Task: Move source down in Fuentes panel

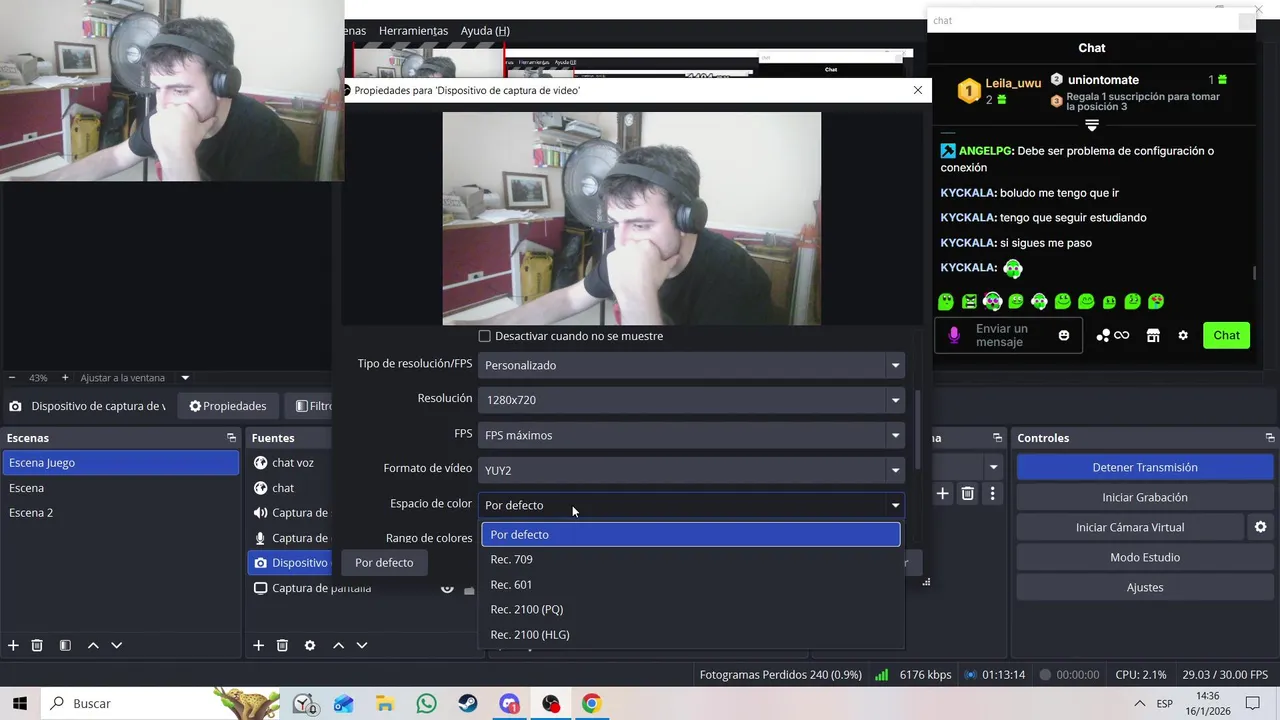Action: (x=362, y=646)
